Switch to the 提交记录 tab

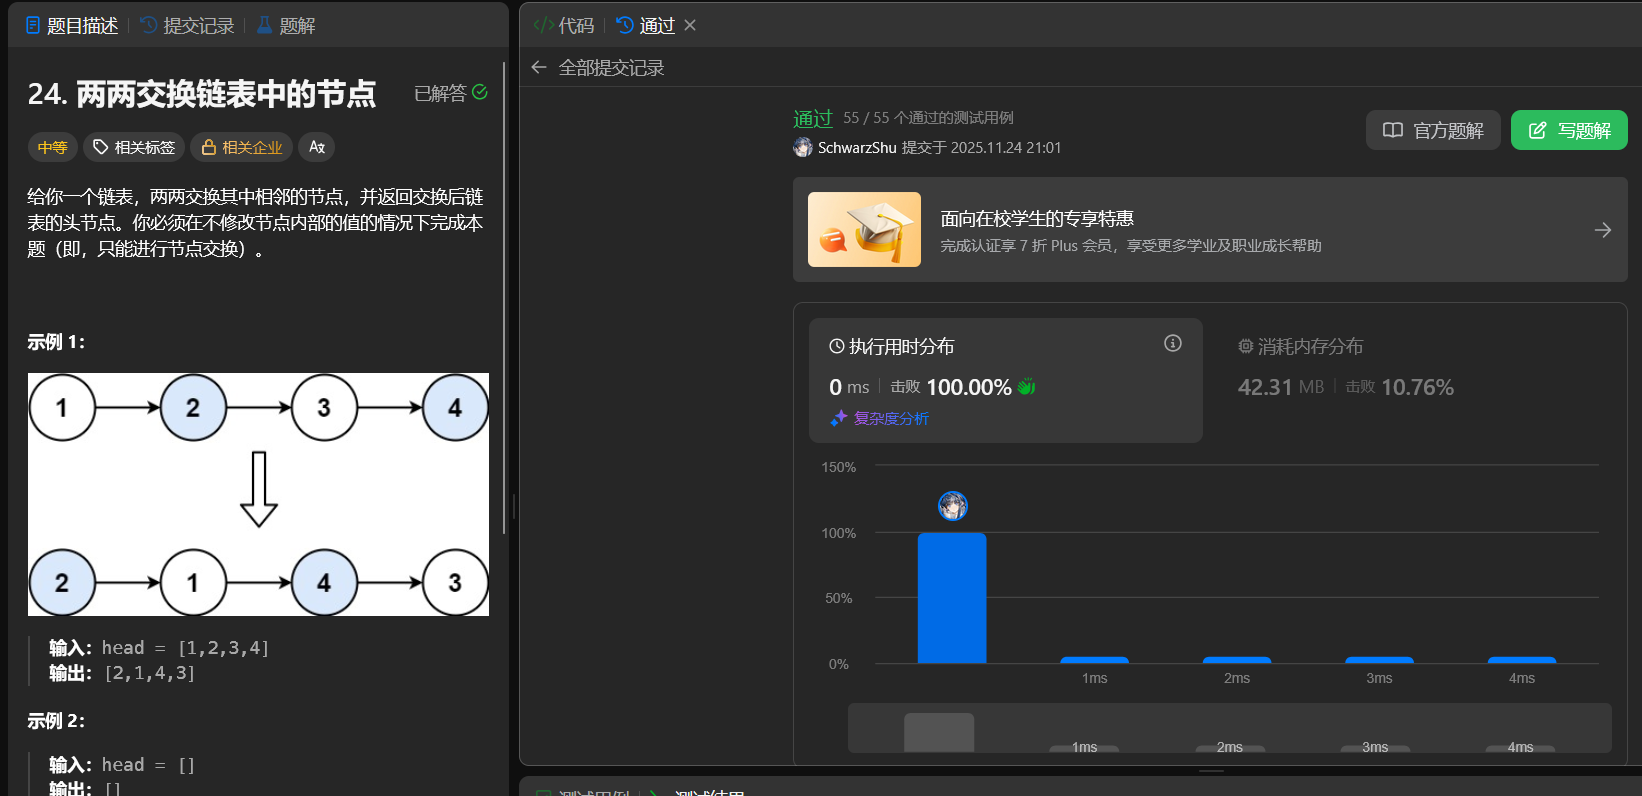click(x=187, y=25)
